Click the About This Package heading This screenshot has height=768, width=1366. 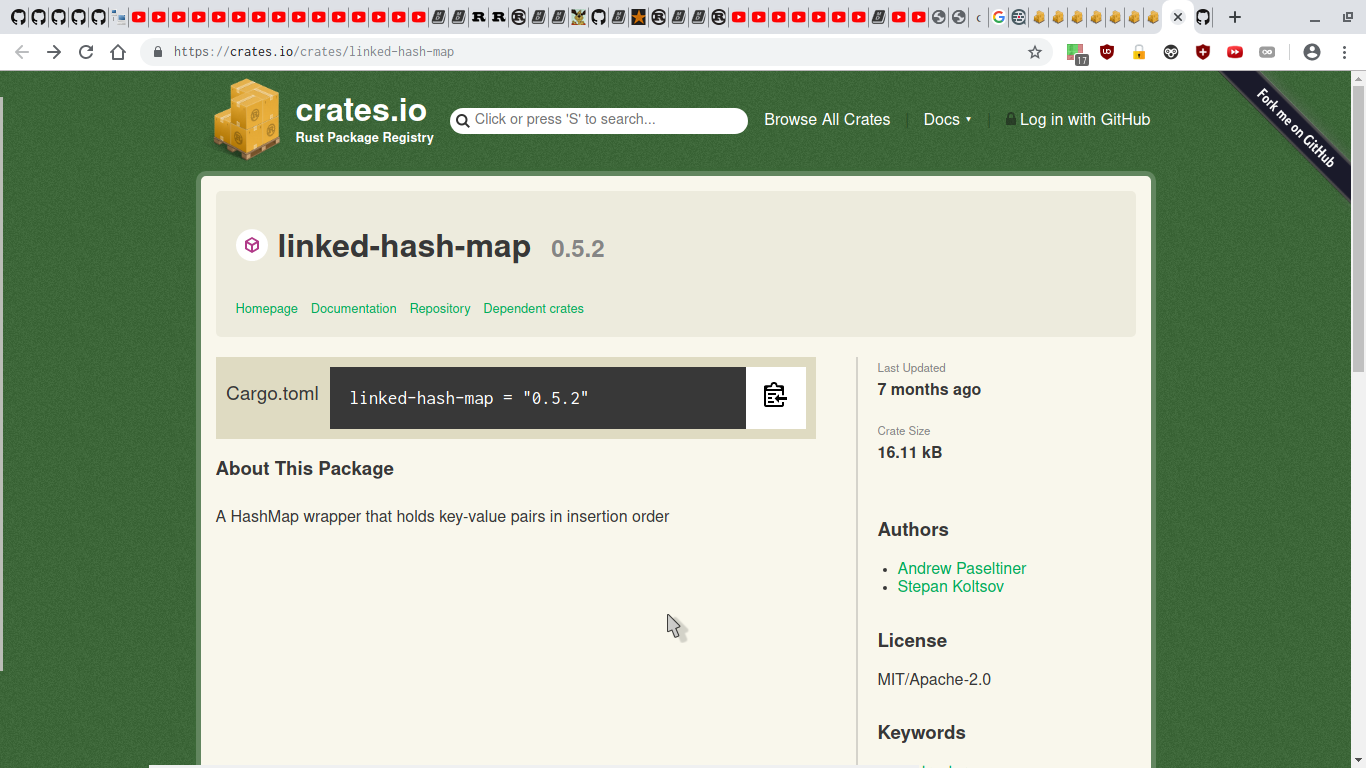point(305,468)
